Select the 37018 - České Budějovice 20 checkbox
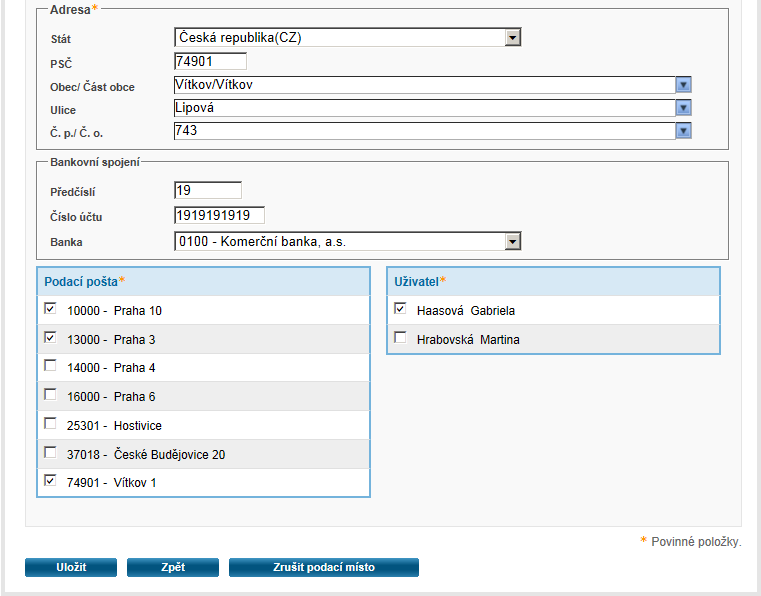761x596 pixels. point(50,453)
